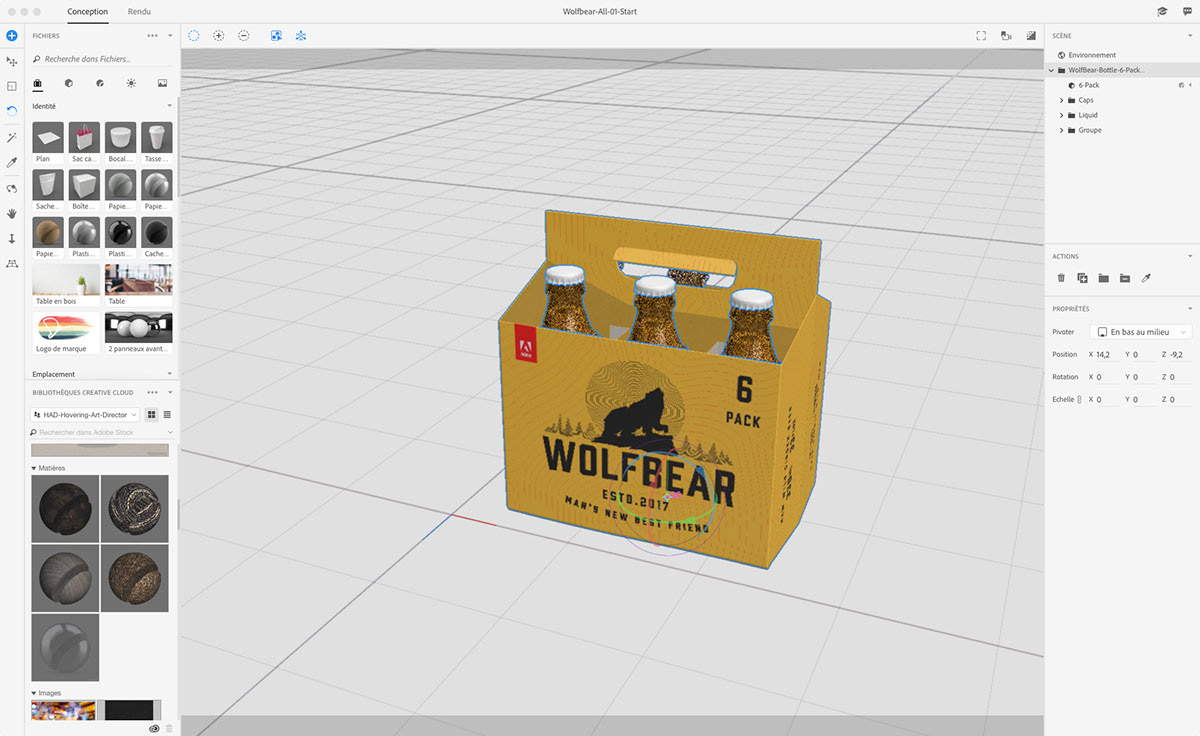Viewport: 1200px width, 736px height.
Task: Select the Table background image thumbnail
Action: (x=138, y=286)
